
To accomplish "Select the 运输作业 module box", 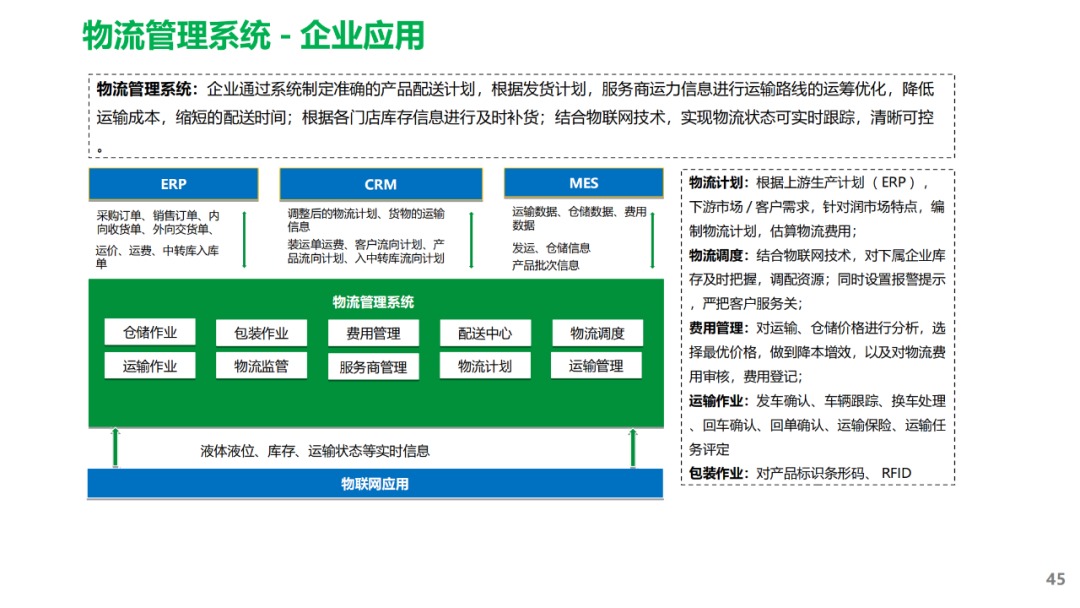I will (150, 366).
